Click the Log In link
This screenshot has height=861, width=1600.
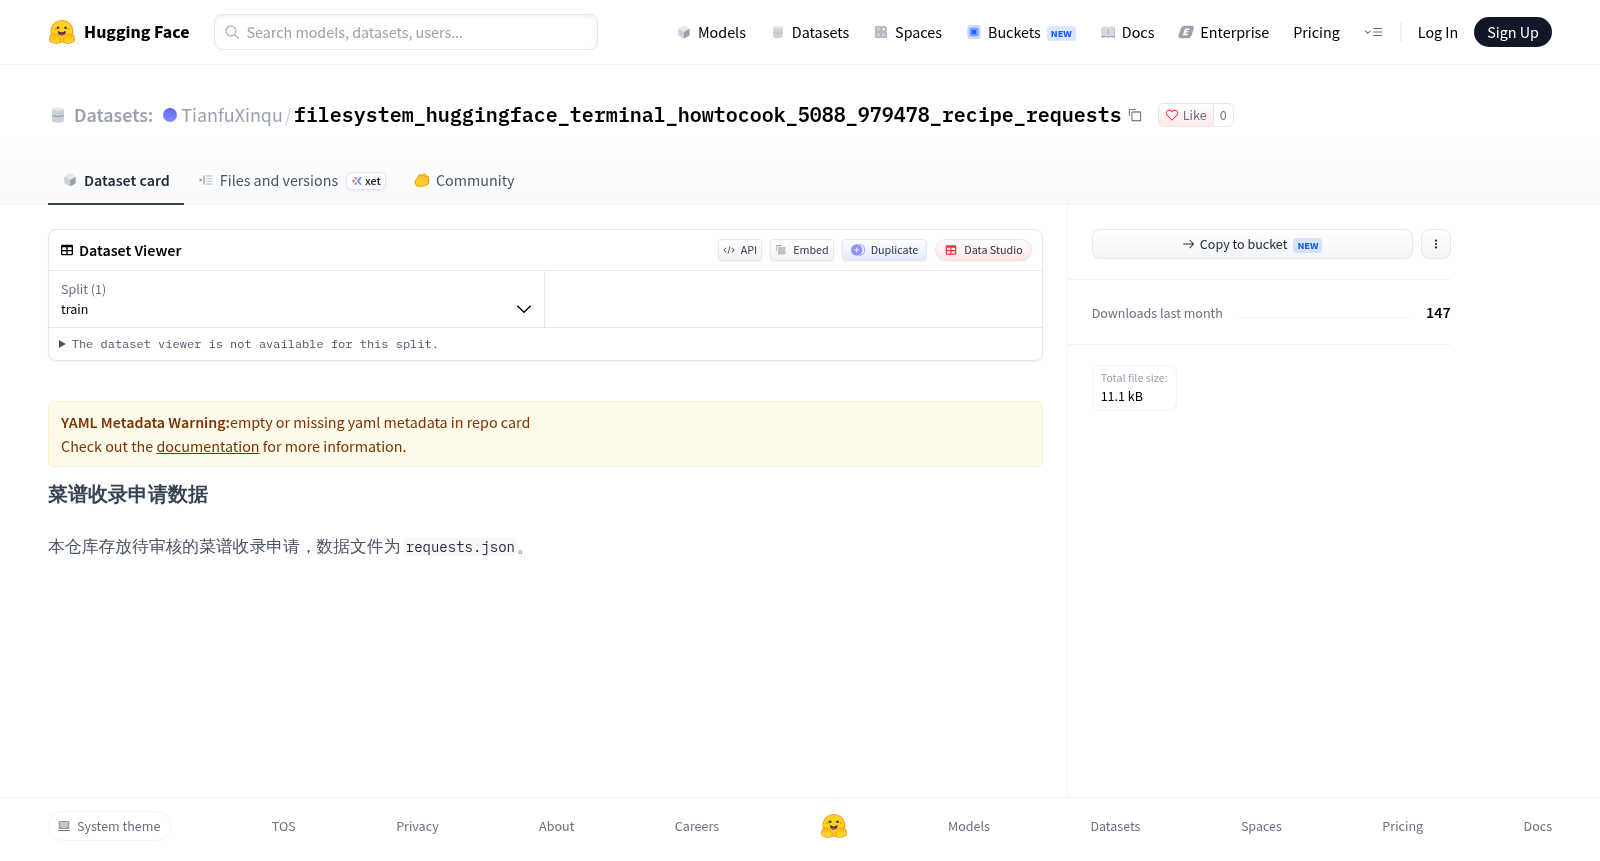[1437, 32]
